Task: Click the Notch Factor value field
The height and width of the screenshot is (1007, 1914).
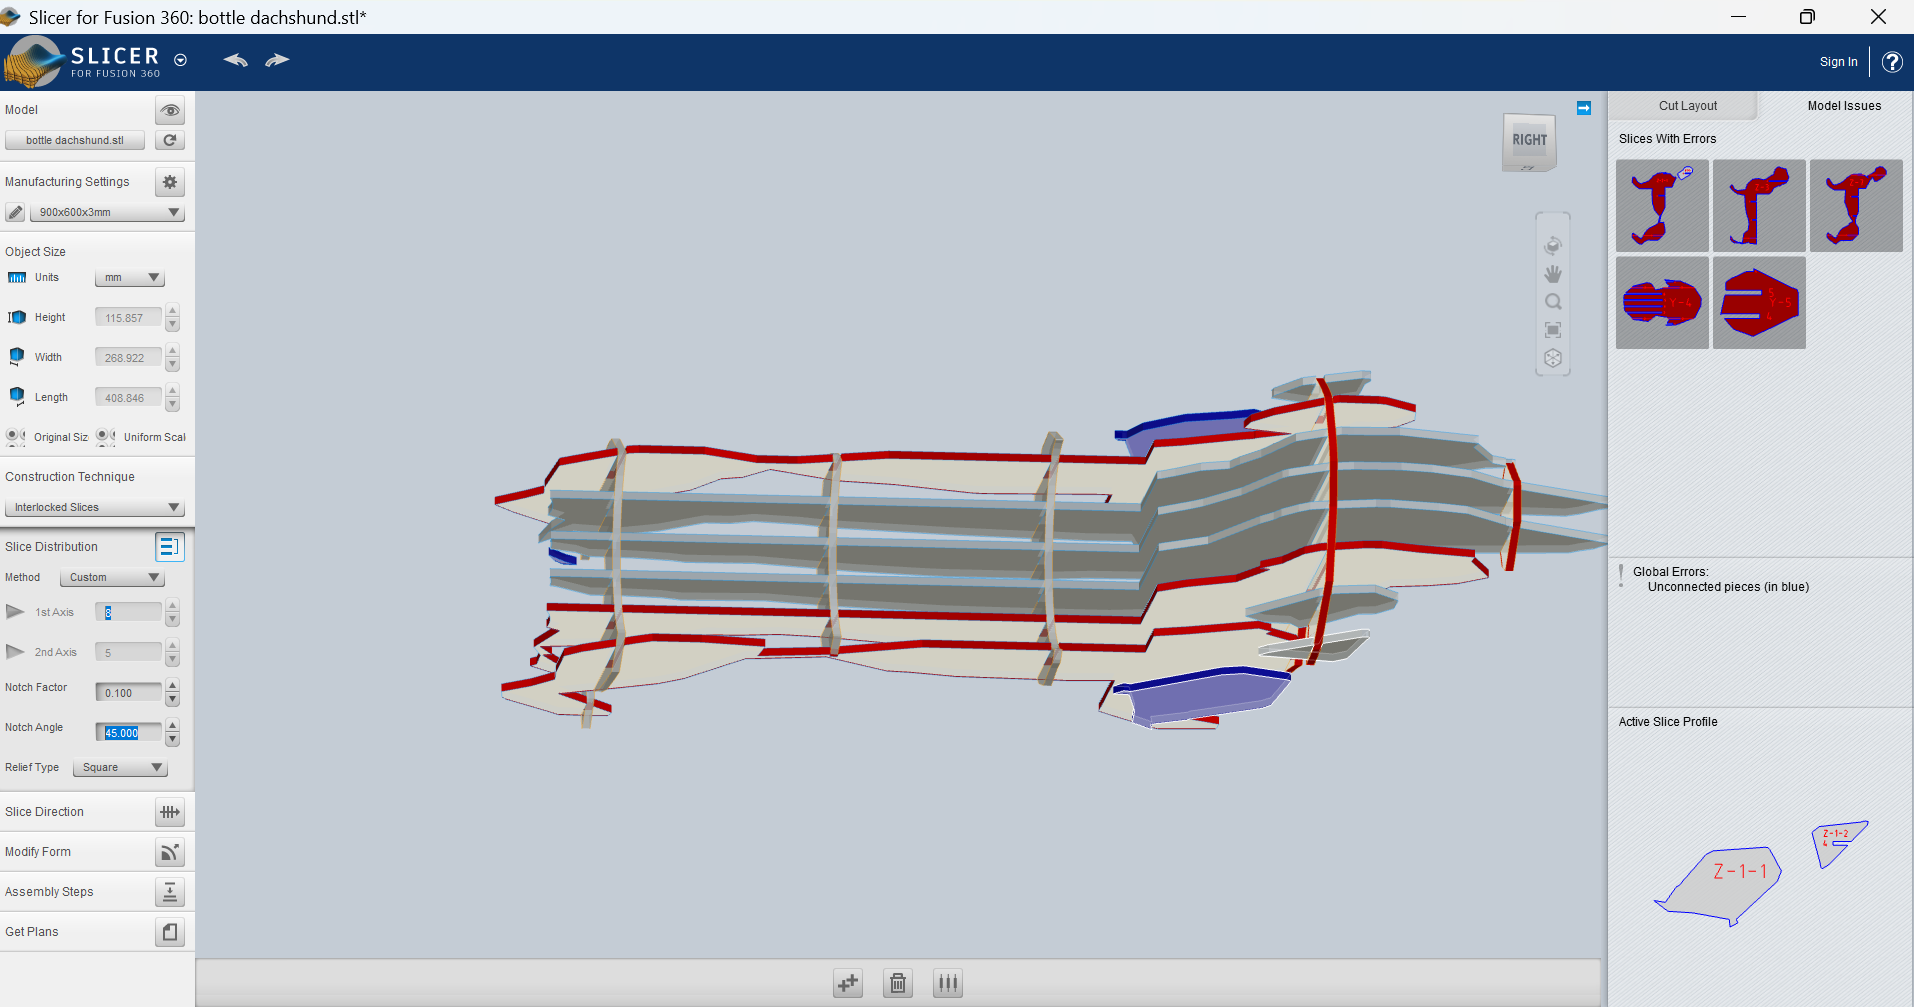Action: pos(128,692)
